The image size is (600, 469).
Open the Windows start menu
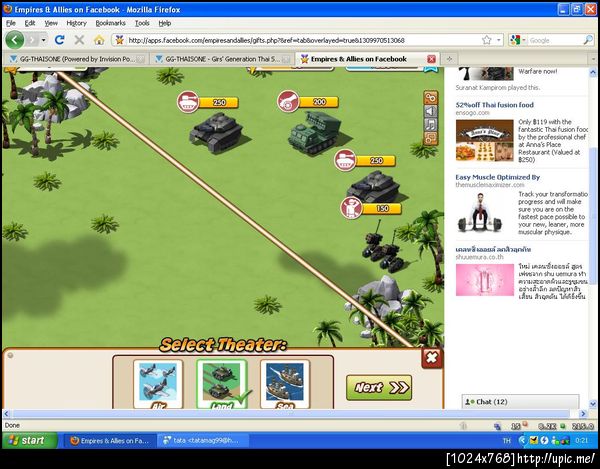29,440
